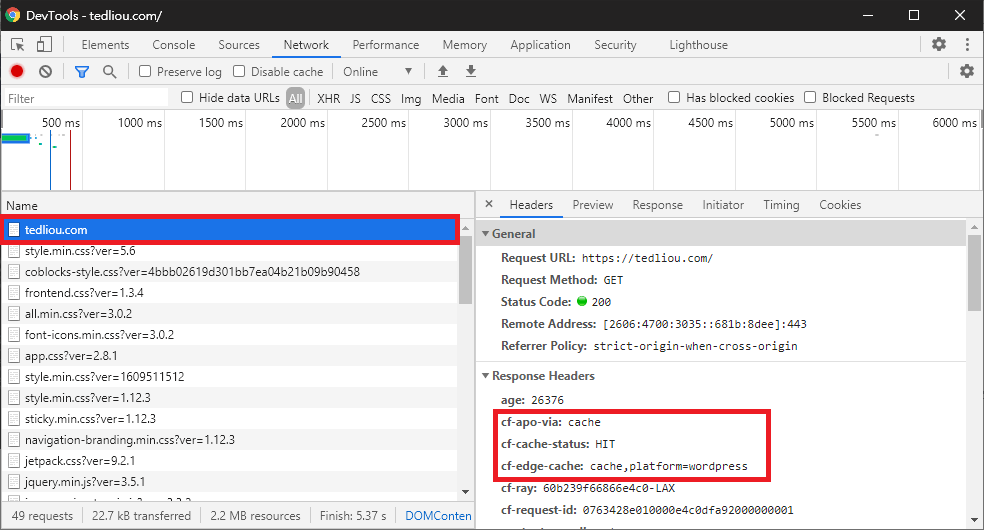The image size is (984, 530).
Task: Go to the Sources tab
Action: 239,45
